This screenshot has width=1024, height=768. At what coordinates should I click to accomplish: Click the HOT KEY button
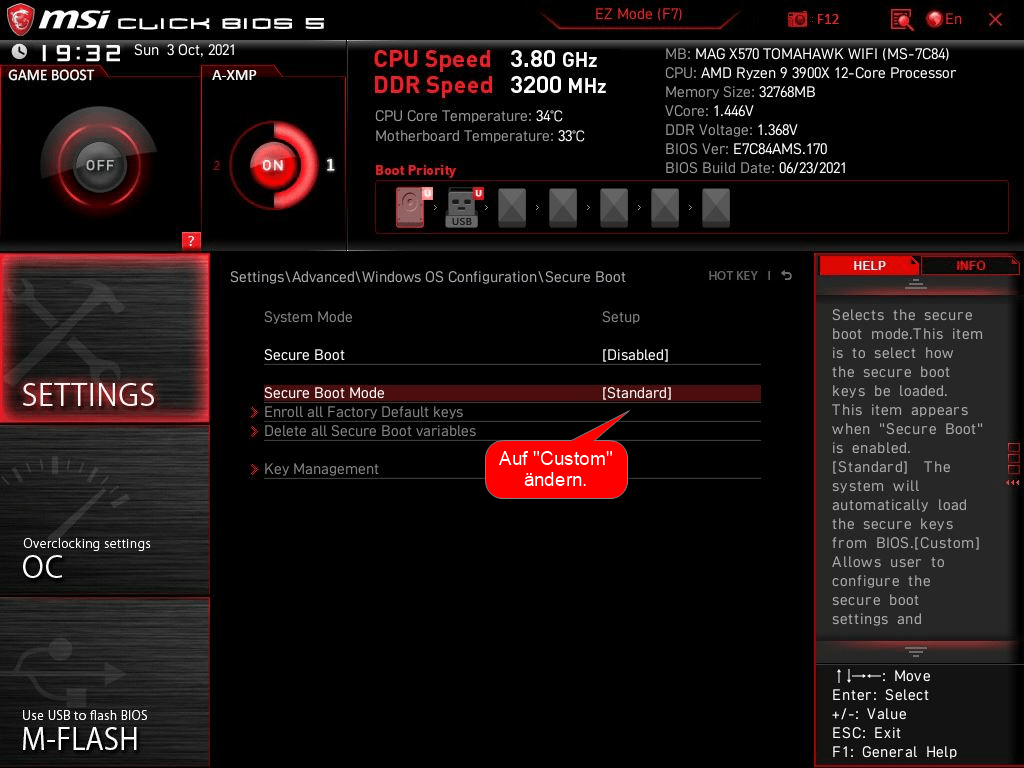point(733,276)
